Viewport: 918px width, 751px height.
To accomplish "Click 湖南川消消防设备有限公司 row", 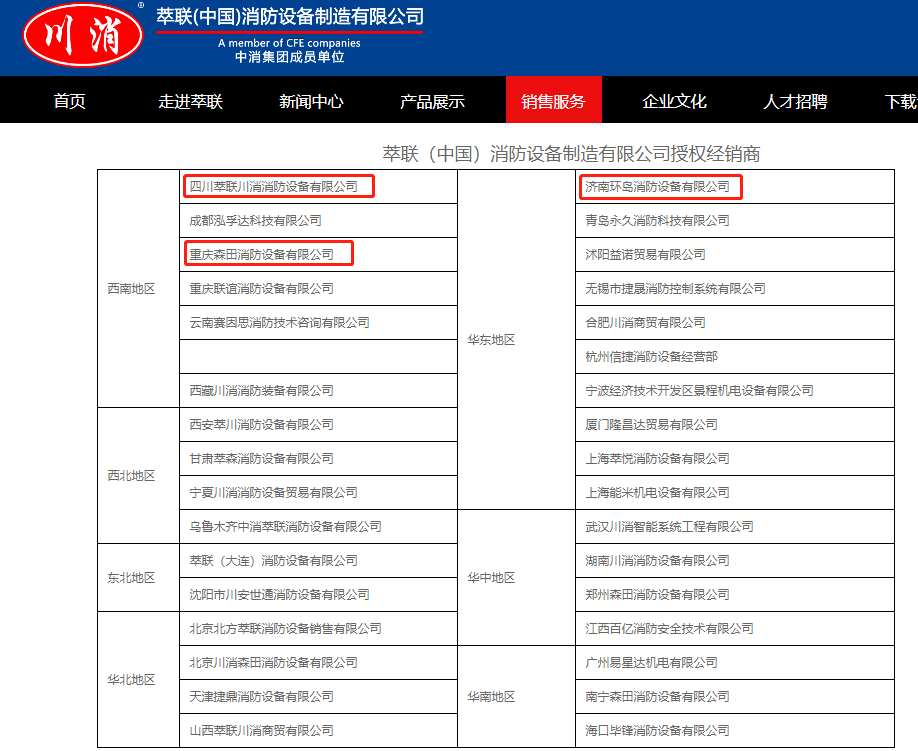I will [657, 560].
